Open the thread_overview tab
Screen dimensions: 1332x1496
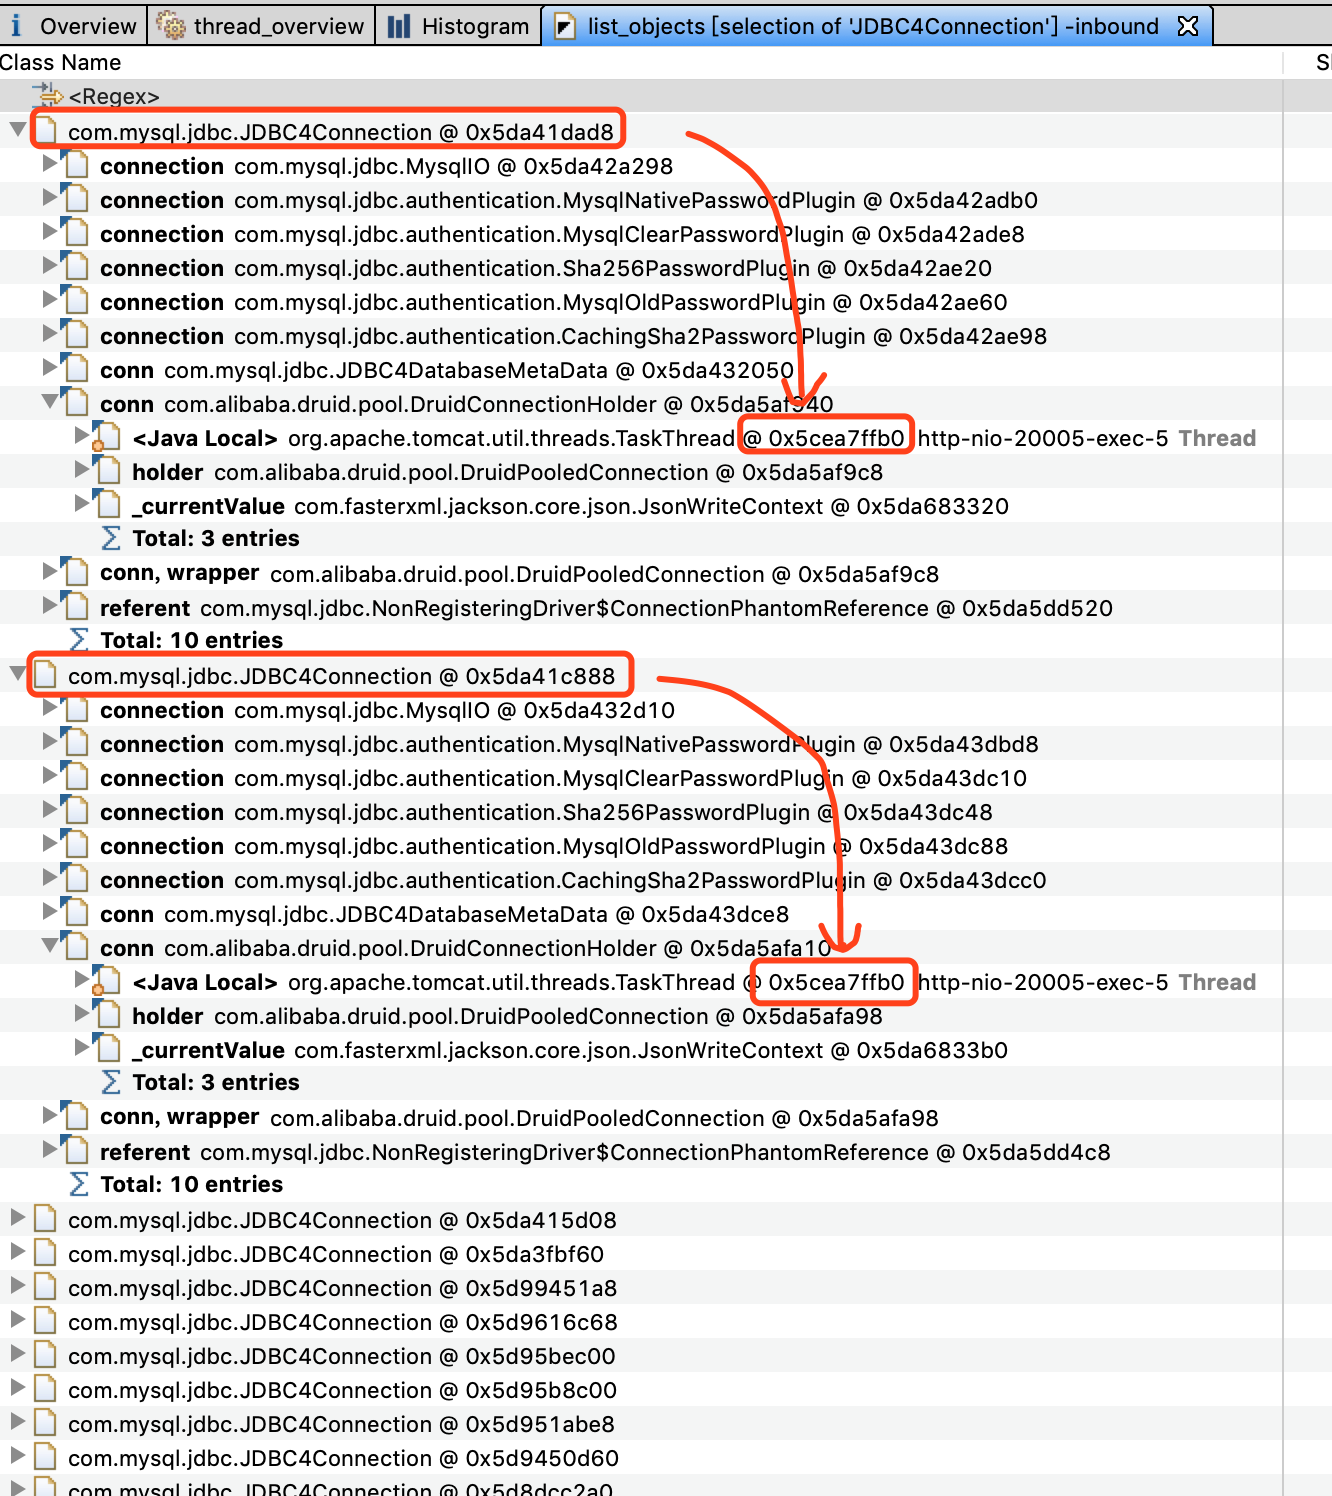point(262,26)
